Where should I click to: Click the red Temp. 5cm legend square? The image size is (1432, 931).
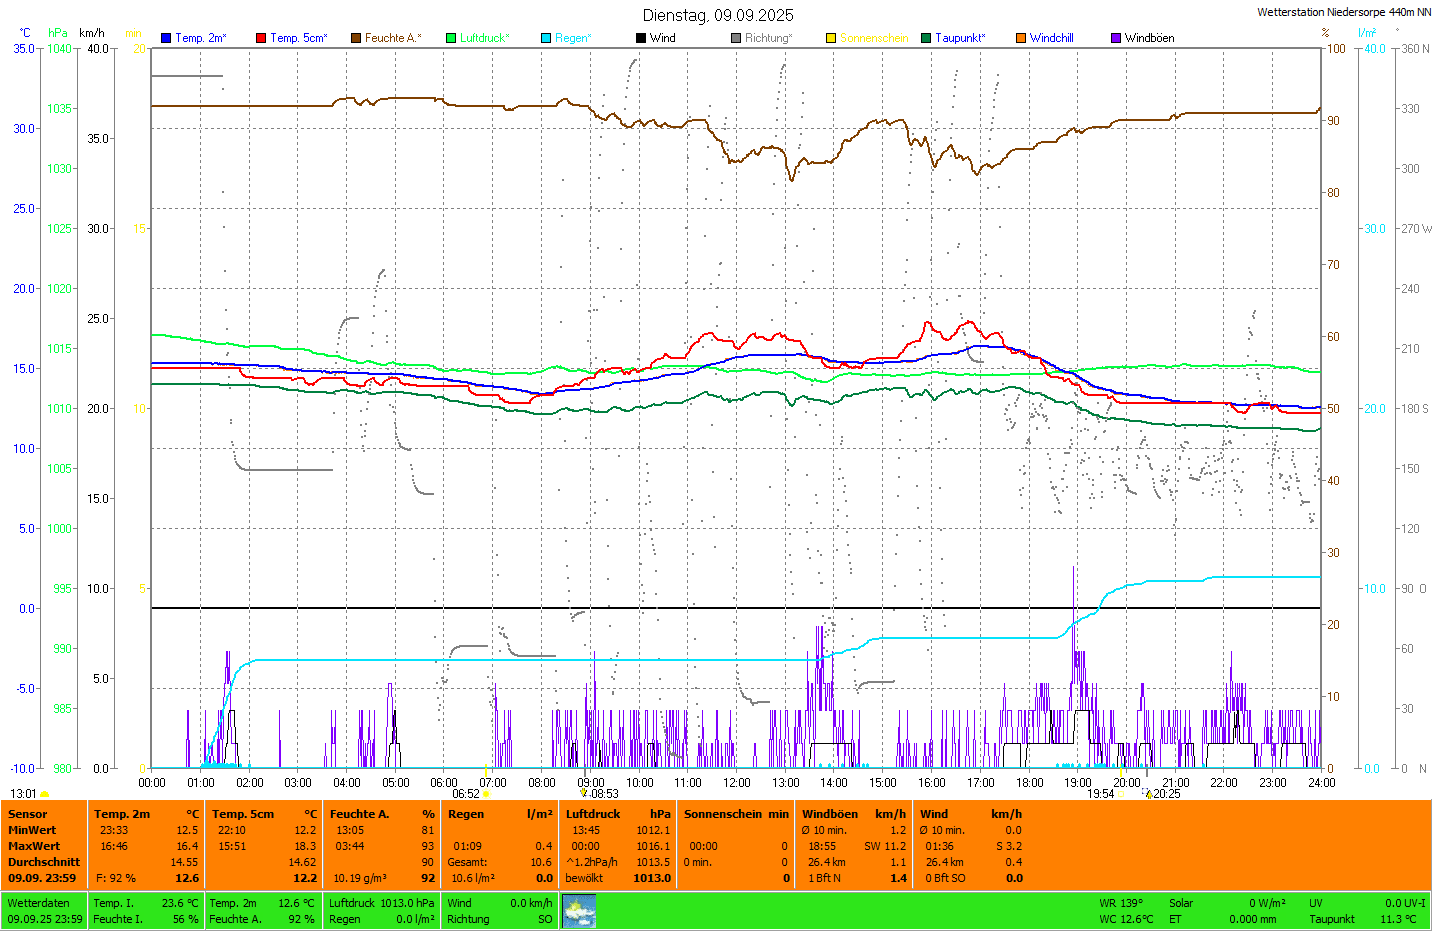click(x=261, y=38)
